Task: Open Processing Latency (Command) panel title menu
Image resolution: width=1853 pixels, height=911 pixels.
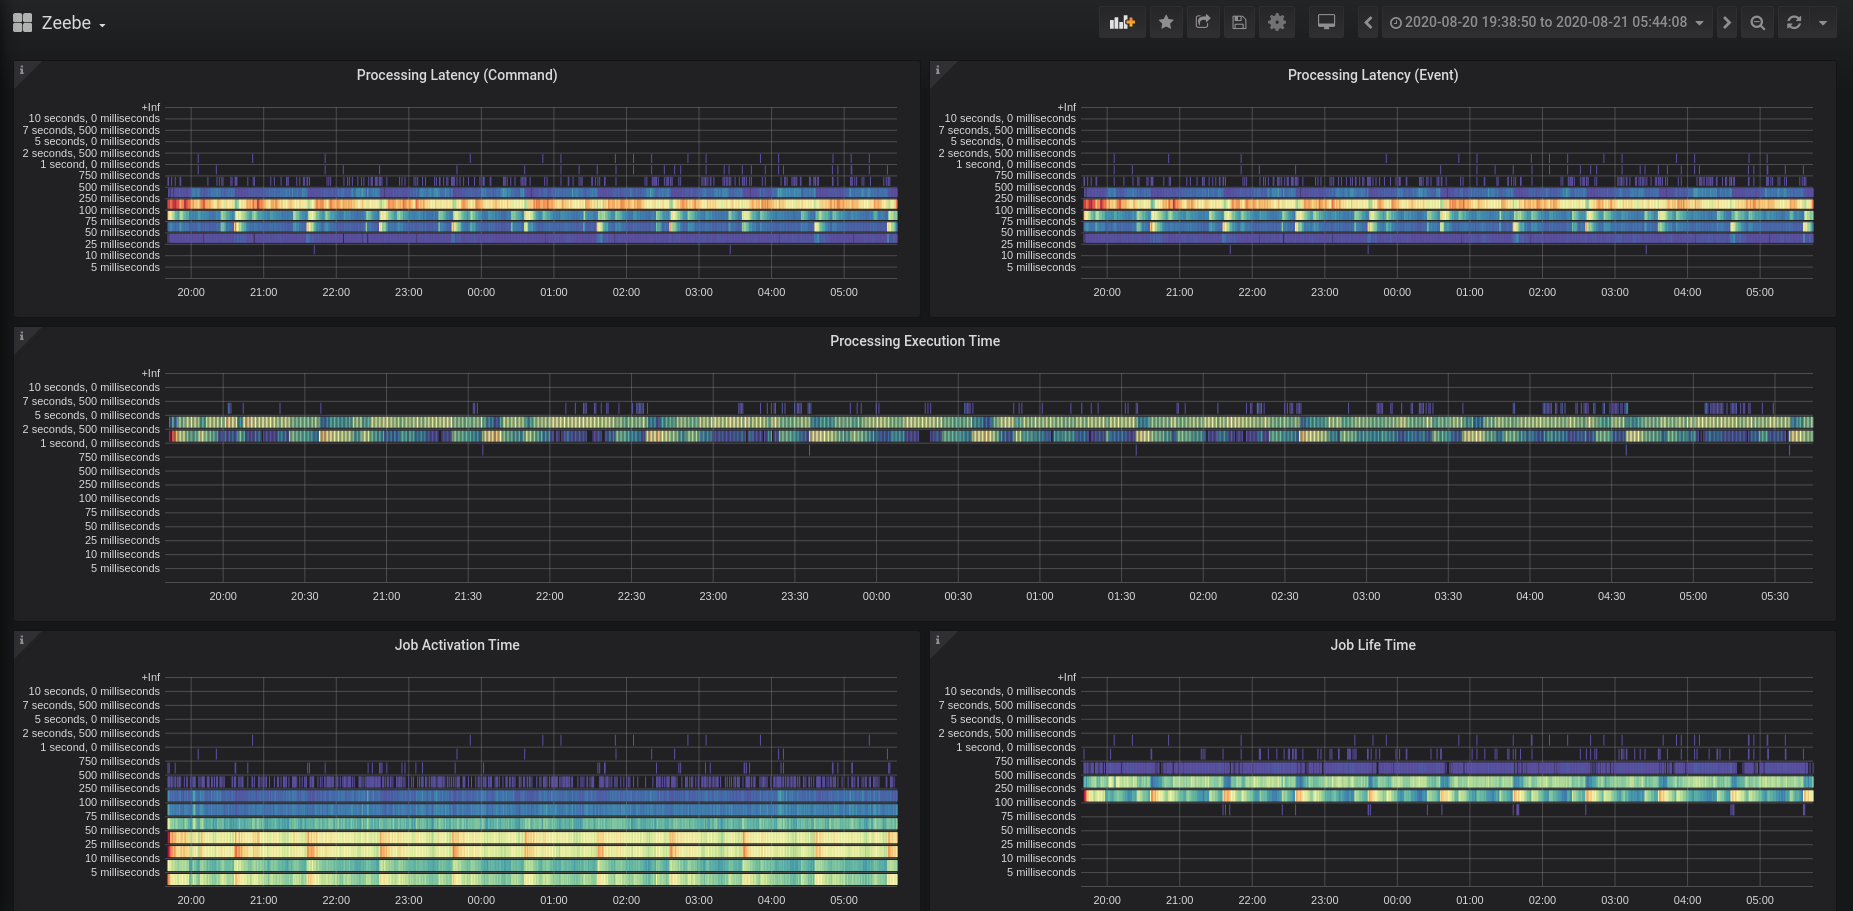Action: point(457,75)
